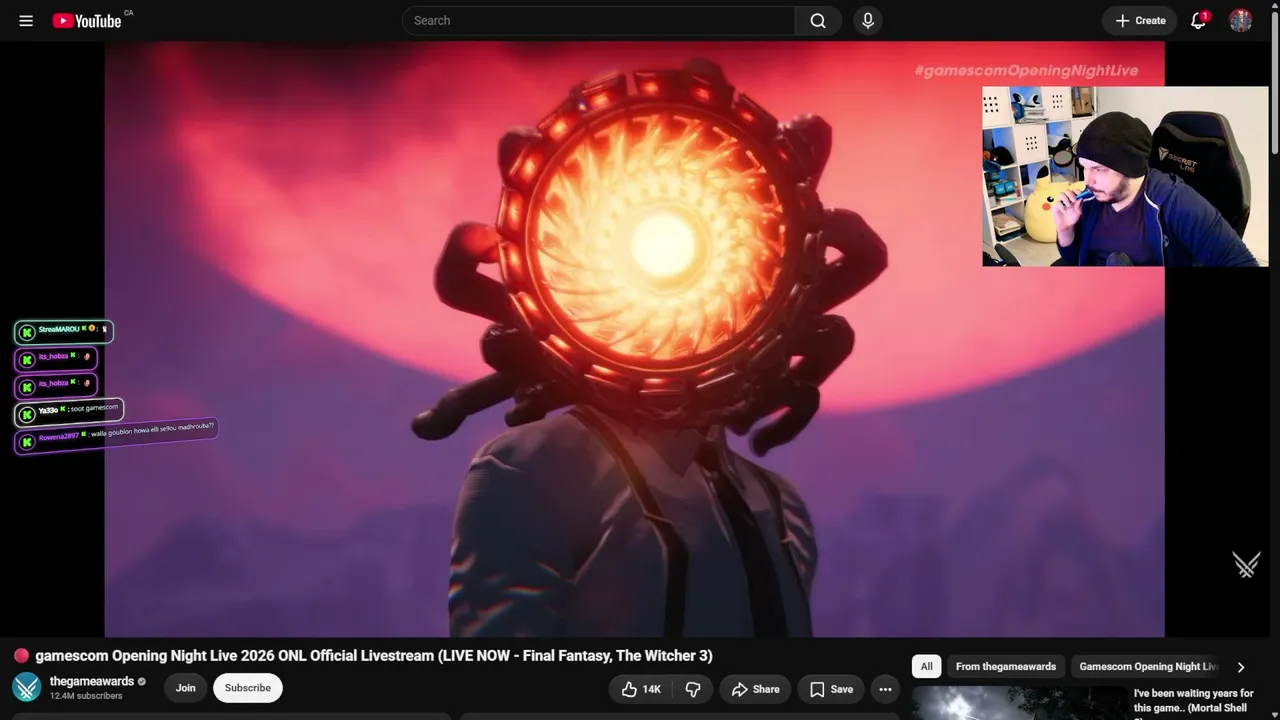This screenshot has width=1280, height=720.
Task: Save the video to a playlist
Action: [831, 689]
